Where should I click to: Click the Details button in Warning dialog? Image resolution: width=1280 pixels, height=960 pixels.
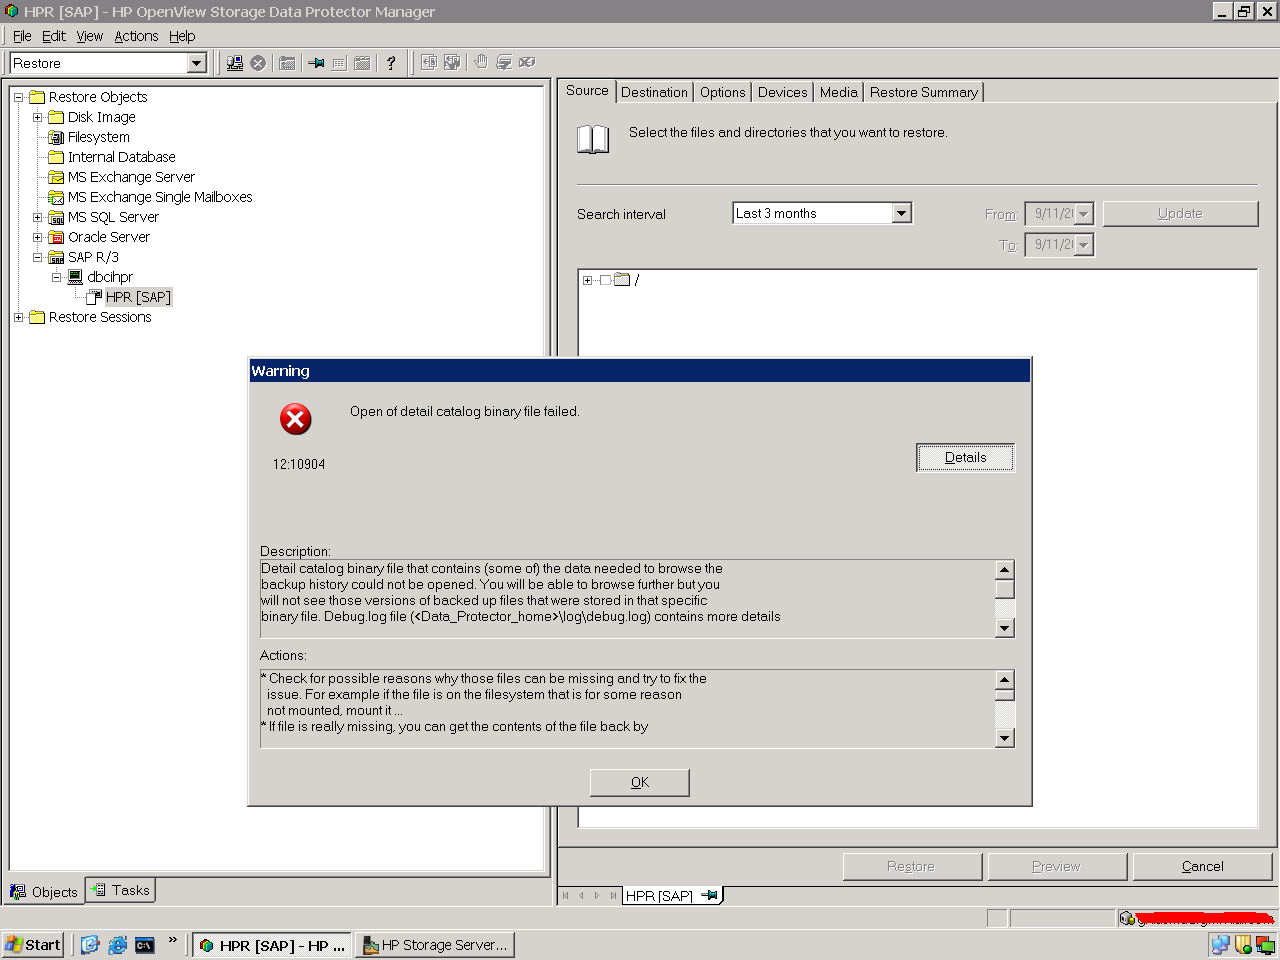point(965,457)
